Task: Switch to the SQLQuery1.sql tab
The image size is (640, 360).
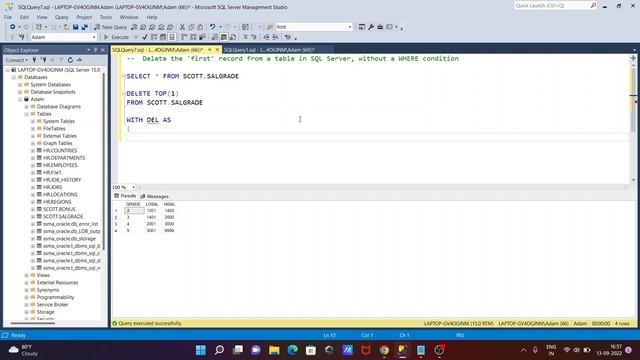Action: 269,50
